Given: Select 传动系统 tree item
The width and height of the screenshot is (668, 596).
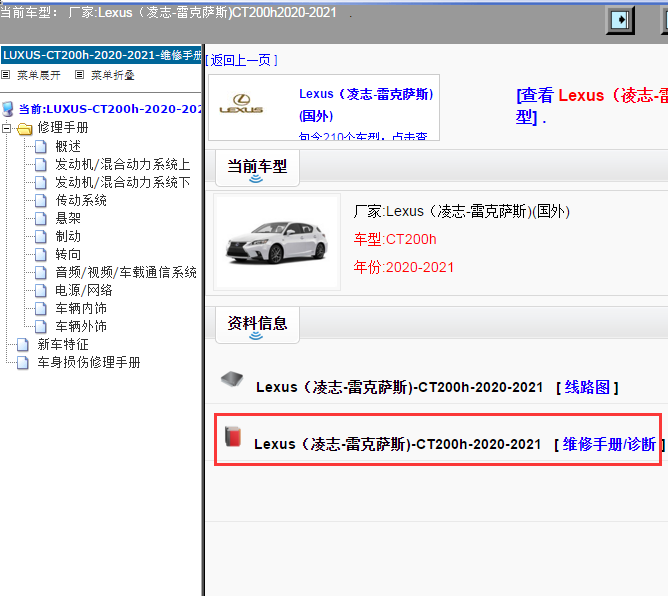Looking at the screenshot, I should click(x=81, y=200).
